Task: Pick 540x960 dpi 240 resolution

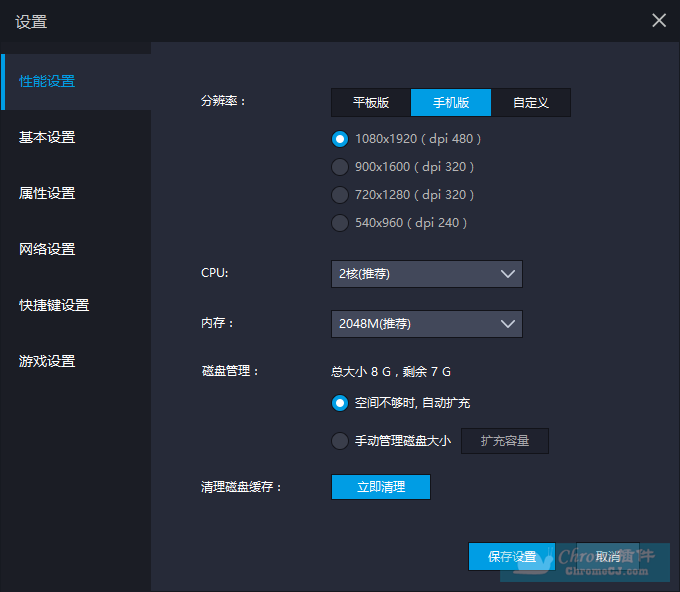Action: (x=340, y=223)
